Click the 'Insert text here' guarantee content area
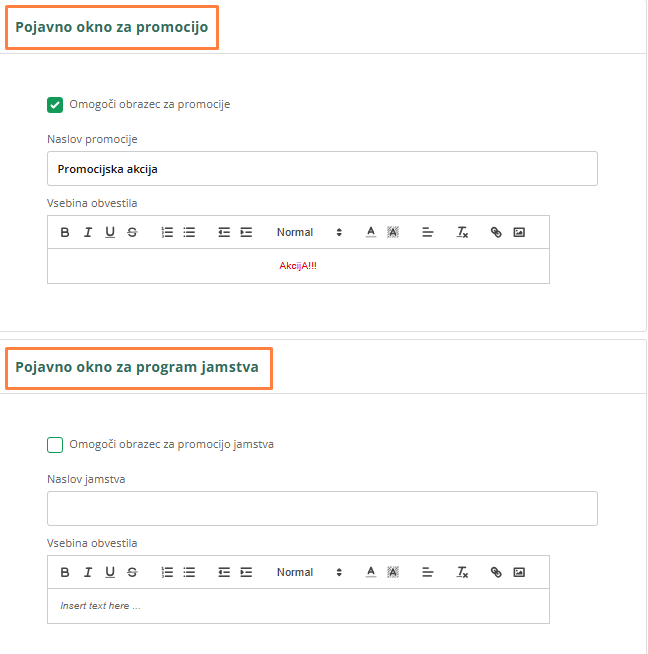 pyautogui.click(x=298, y=606)
